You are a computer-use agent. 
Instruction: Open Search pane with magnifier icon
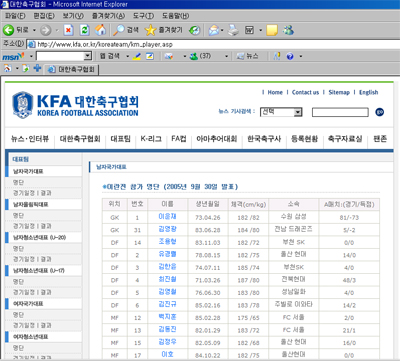[x=119, y=30]
